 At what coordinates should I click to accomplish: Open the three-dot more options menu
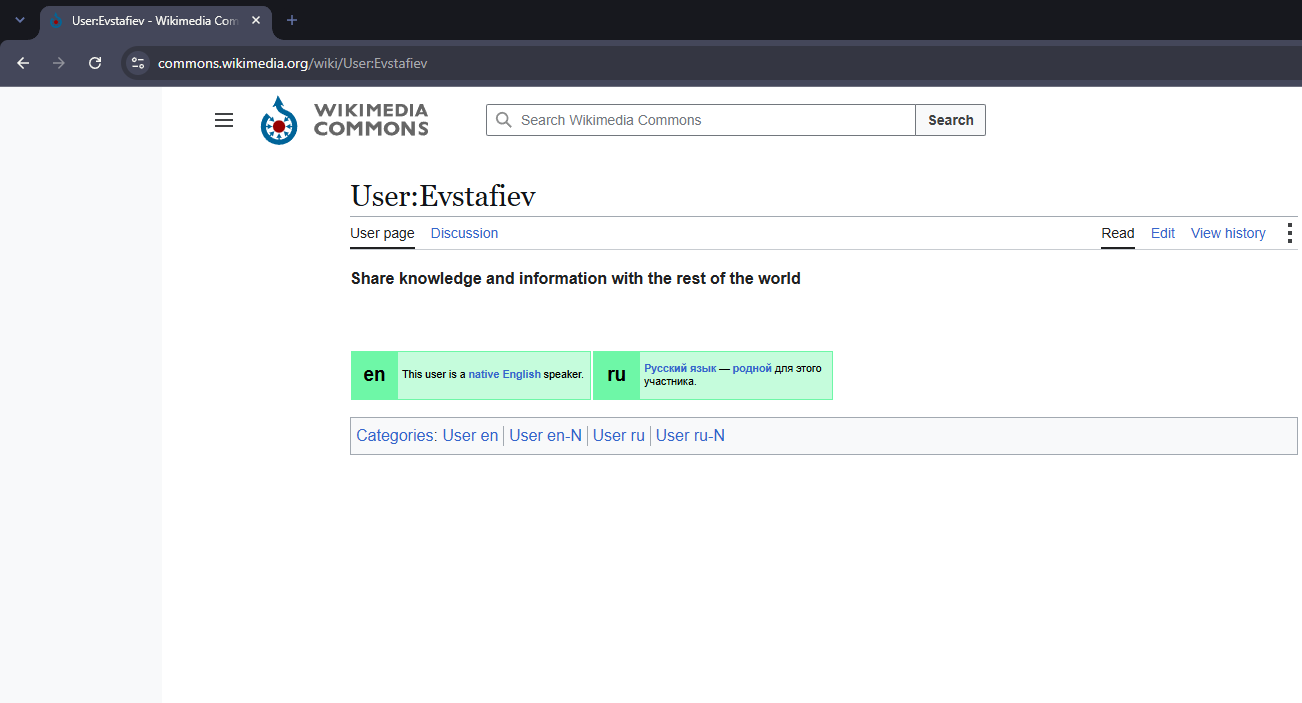coord(1289,233)
